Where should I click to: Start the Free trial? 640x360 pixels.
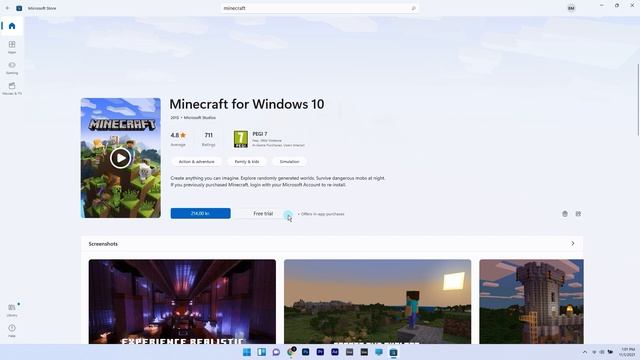pyautogui.click(x=263, y=213)
